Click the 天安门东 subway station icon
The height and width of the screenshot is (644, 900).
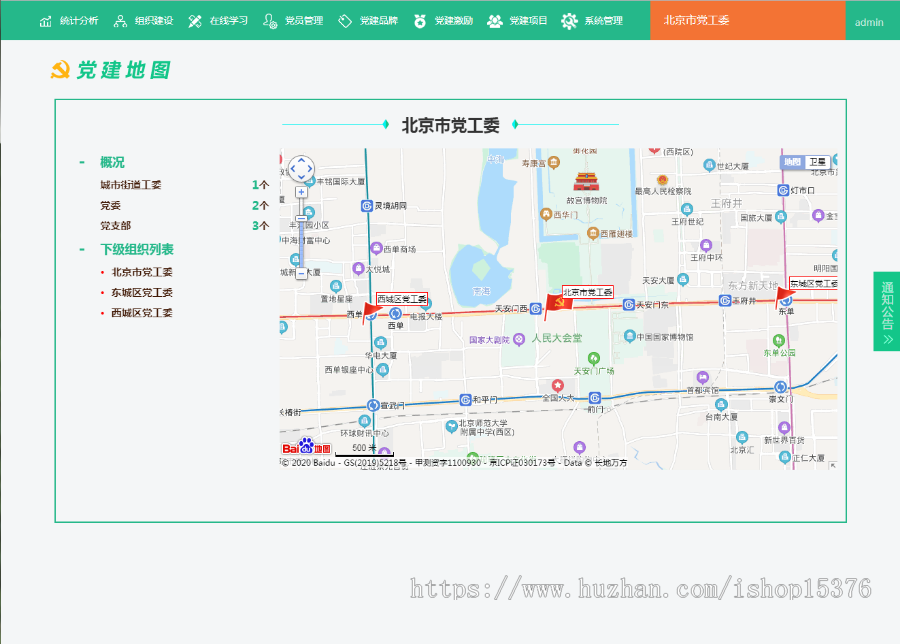click(629, 305)
